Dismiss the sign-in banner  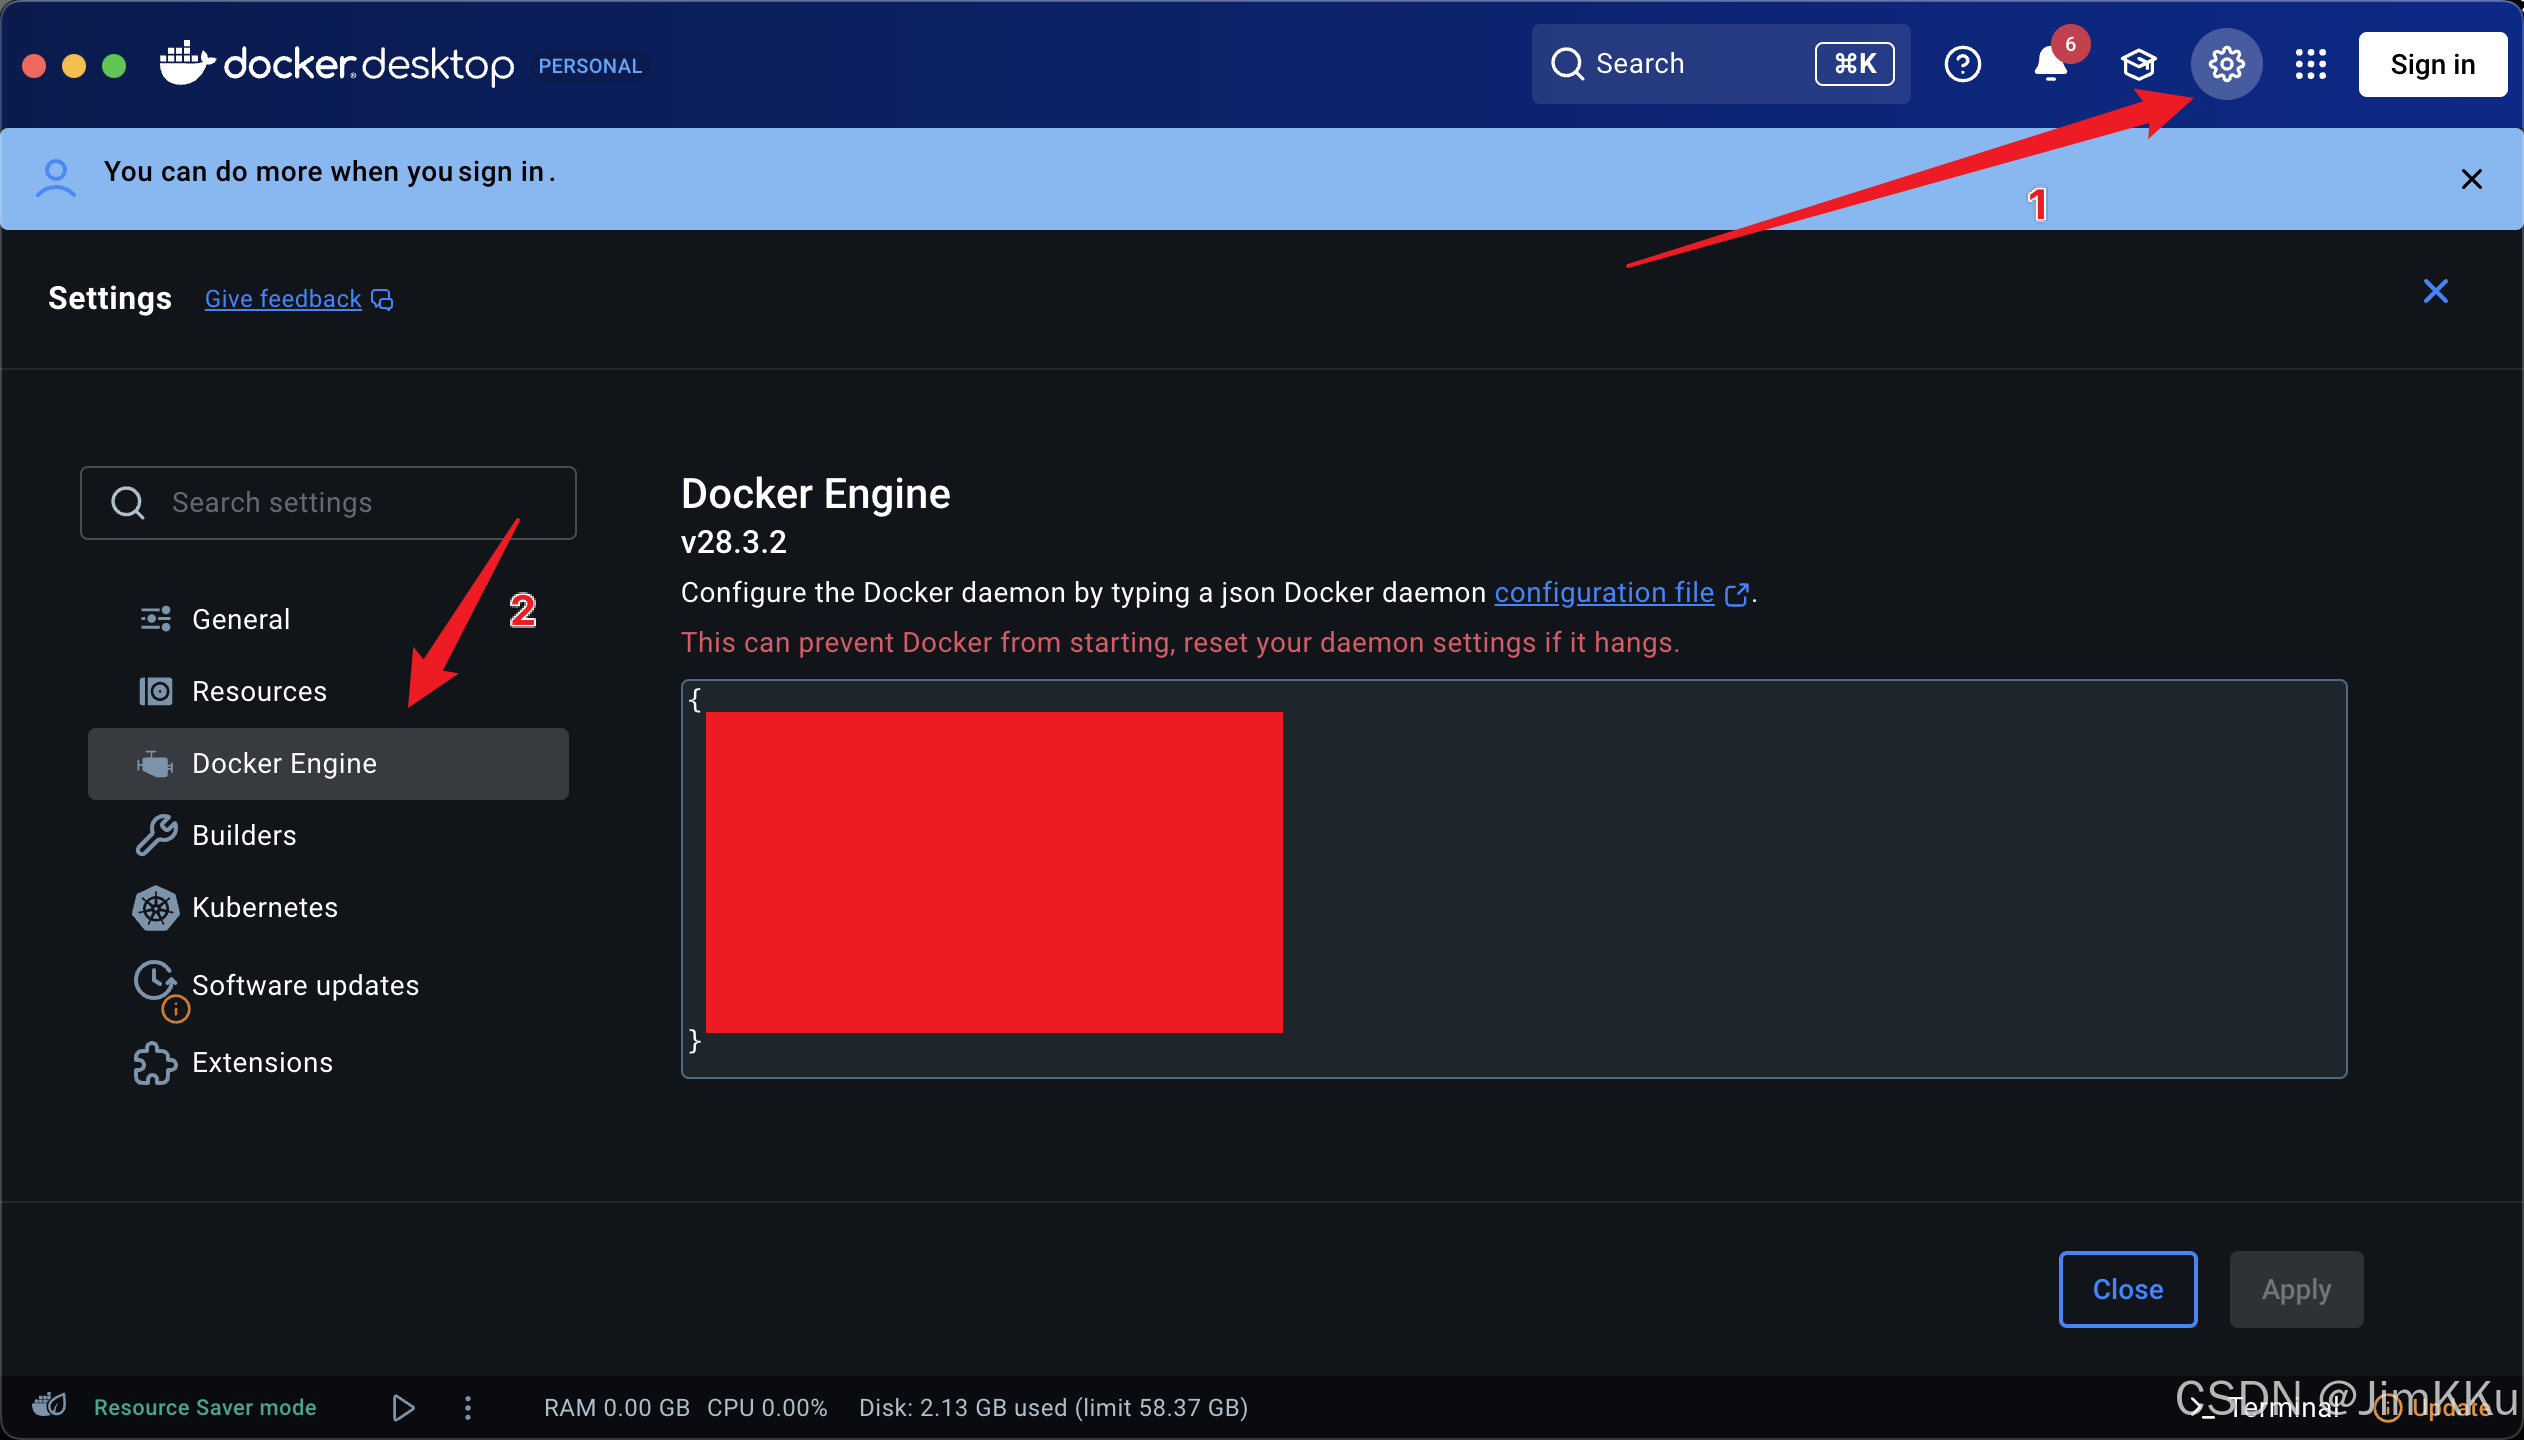coord(2471,179)
